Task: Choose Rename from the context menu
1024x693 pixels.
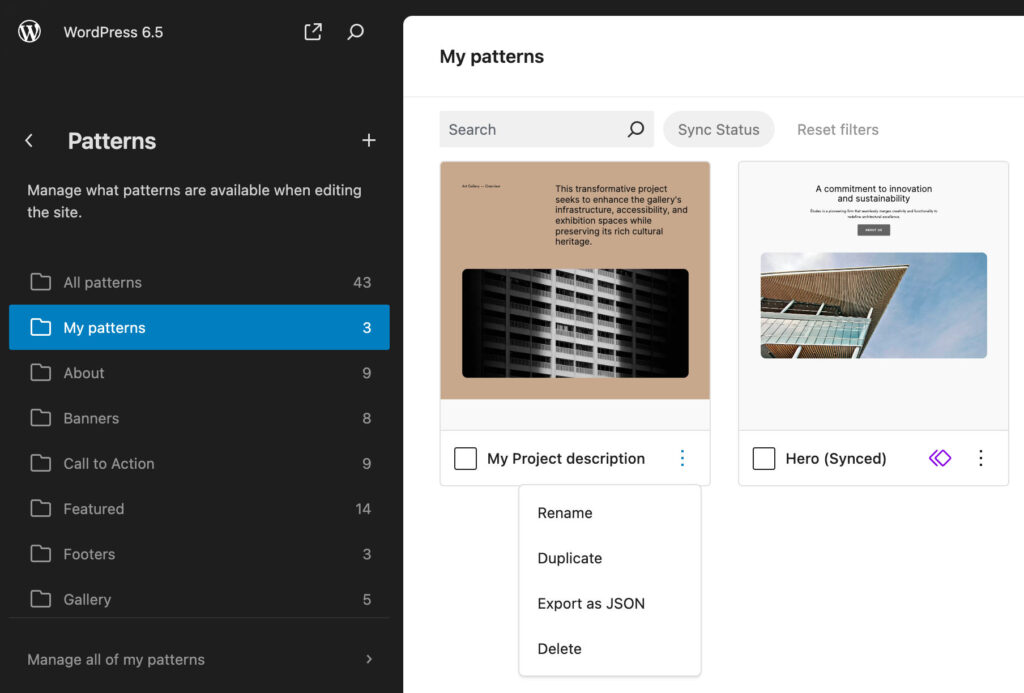Action: 564,512
